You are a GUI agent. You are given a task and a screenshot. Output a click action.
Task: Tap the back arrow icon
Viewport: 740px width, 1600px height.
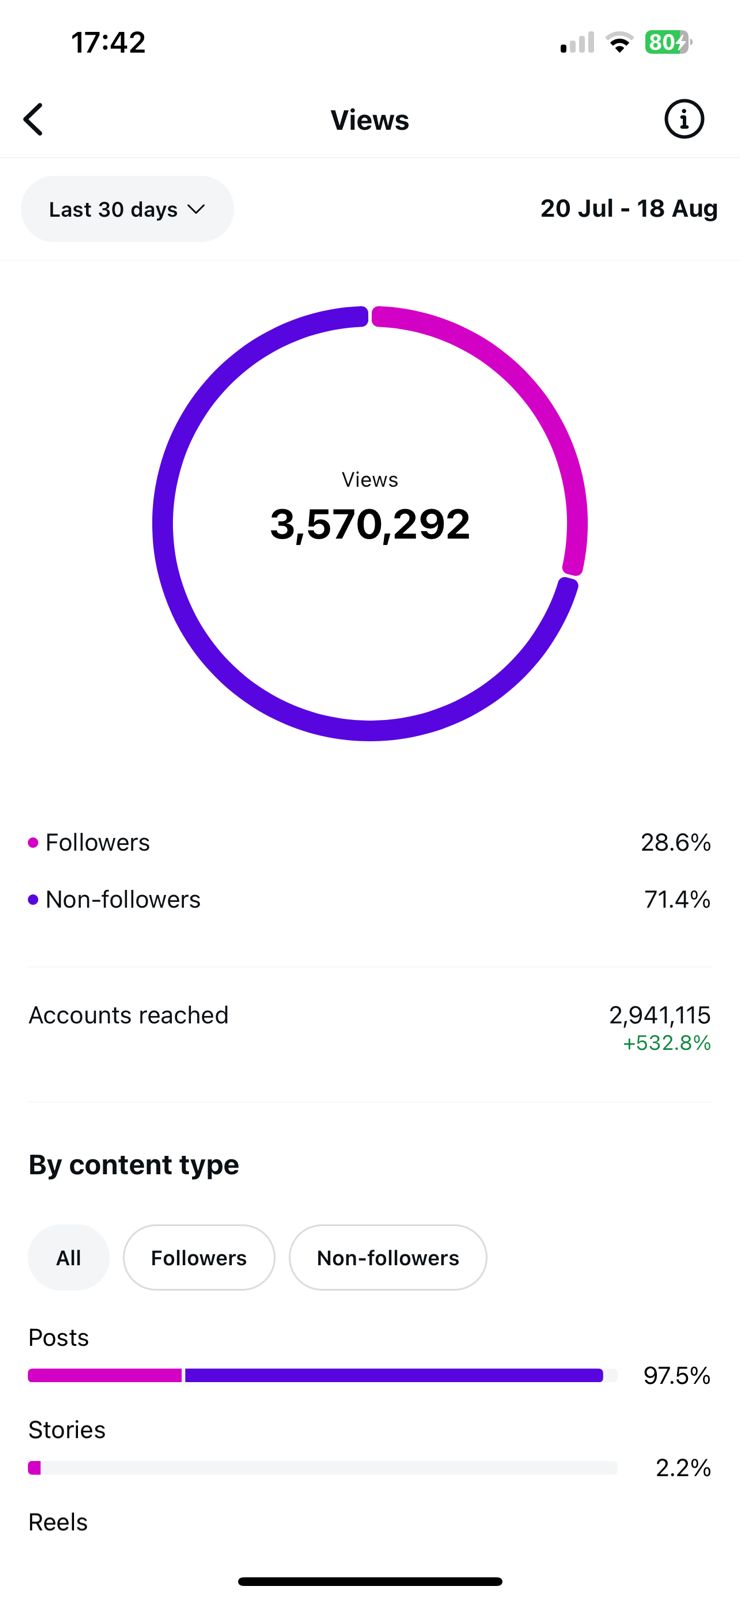[34, 120]
